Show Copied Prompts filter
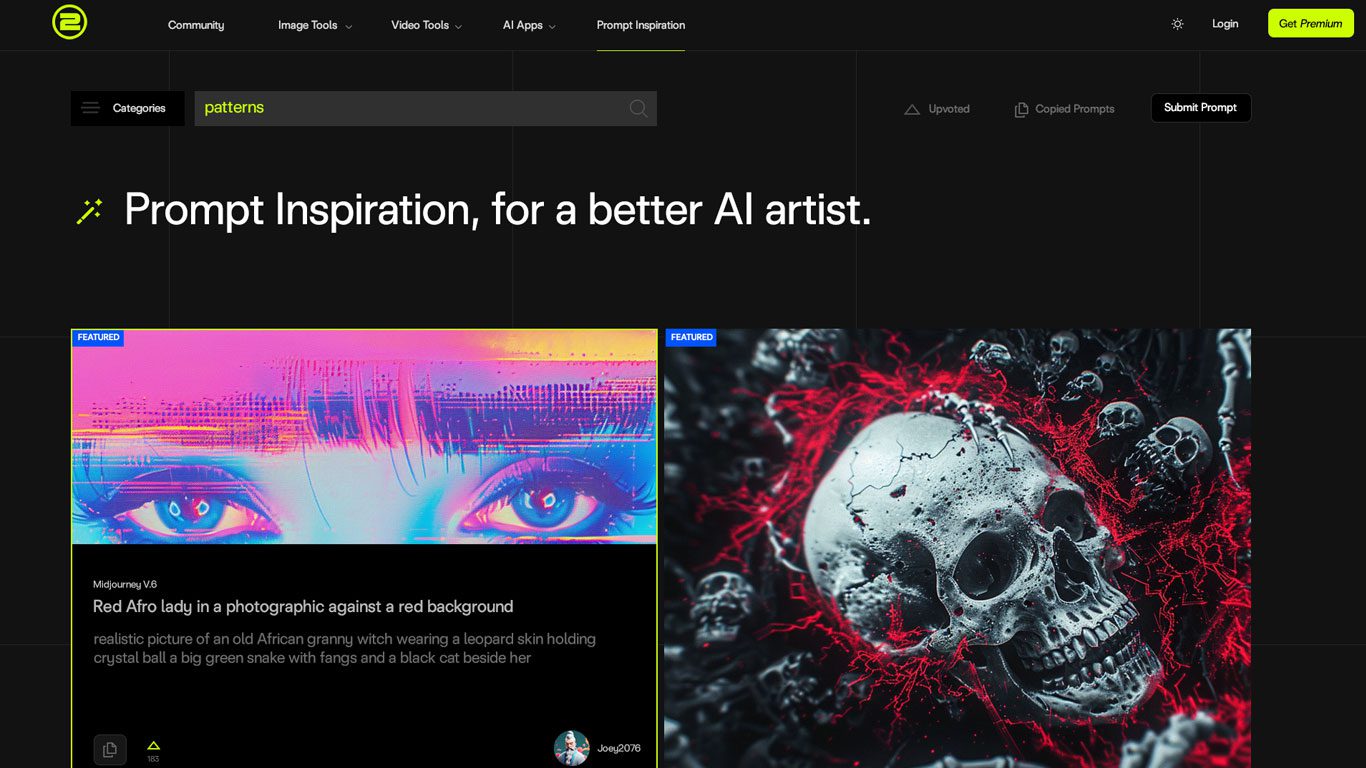 pos(1064,109)
